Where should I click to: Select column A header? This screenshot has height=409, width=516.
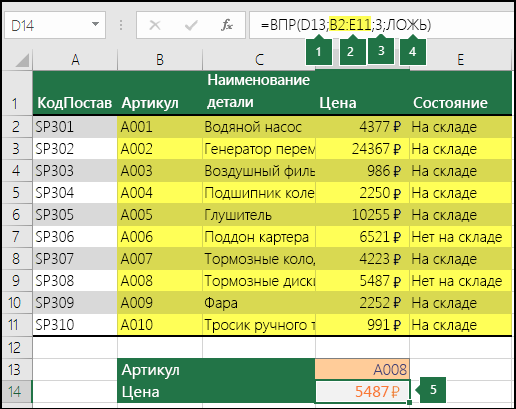(x=75, y=60)
